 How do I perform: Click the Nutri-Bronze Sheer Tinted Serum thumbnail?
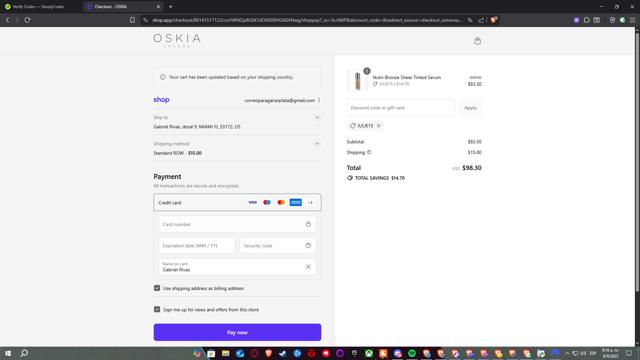point(358,80)
